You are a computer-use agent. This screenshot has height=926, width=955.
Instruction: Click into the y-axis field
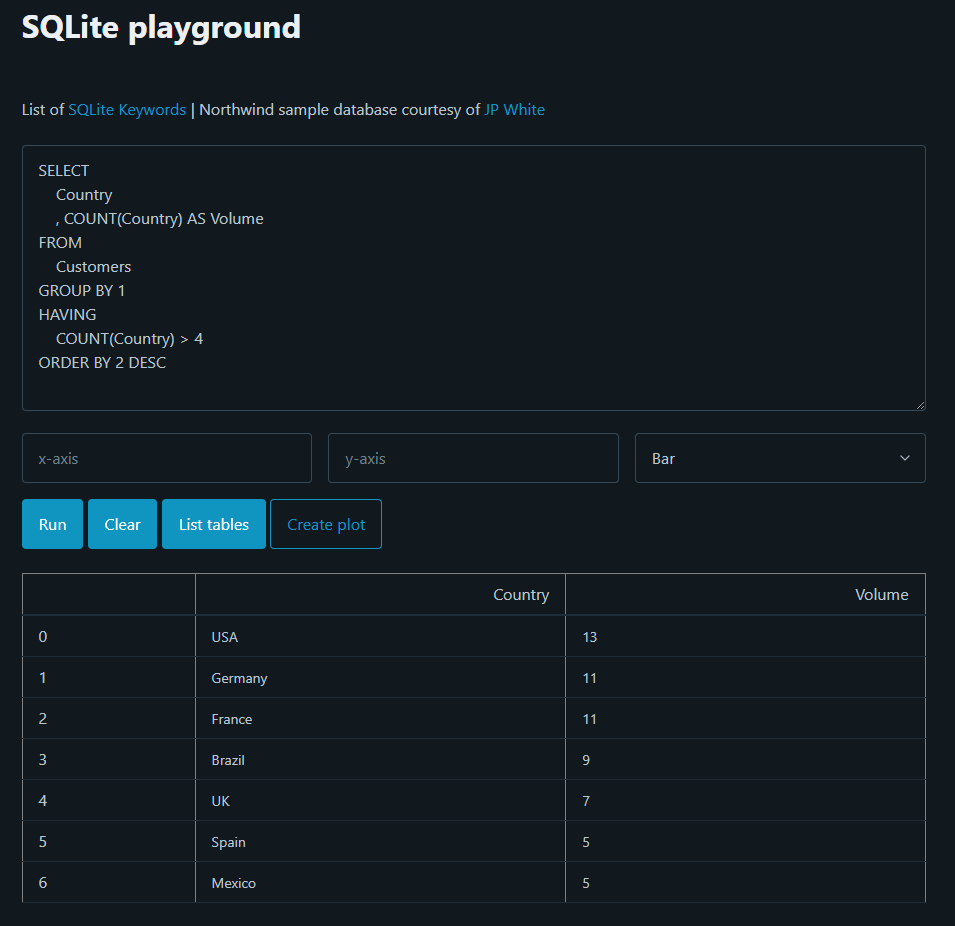tap(473, 458)
